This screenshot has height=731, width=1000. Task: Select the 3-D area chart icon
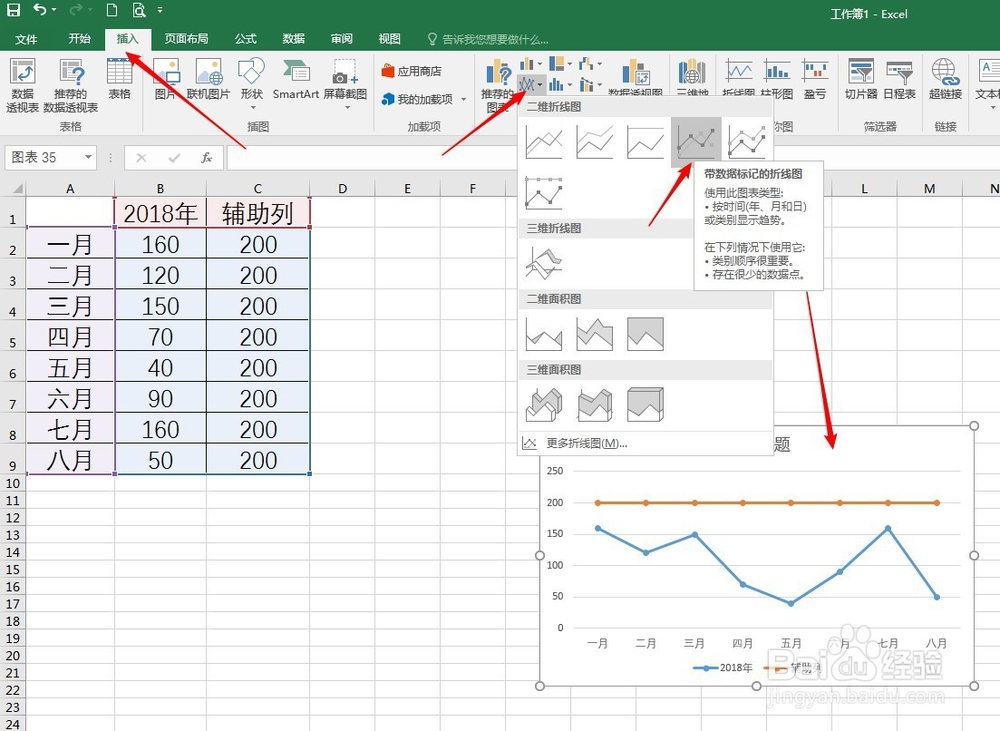tap(544, 404)
